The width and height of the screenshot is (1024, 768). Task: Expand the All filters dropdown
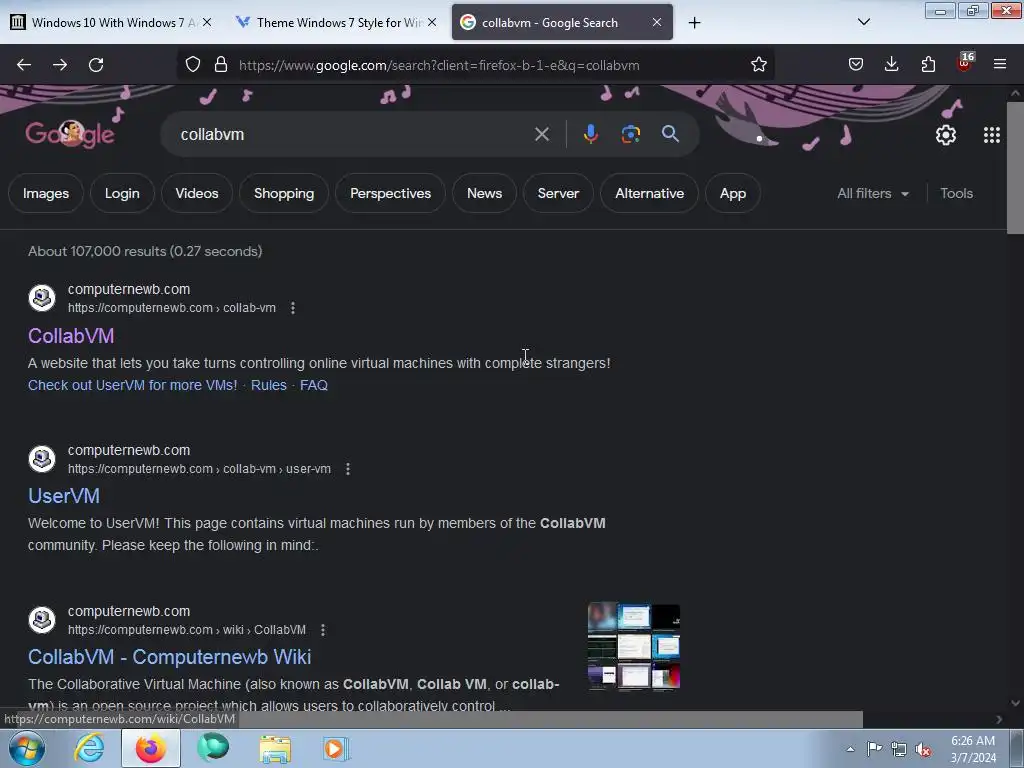872,193
